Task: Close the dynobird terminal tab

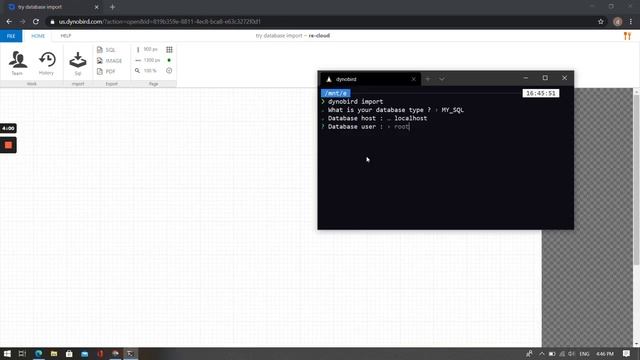Action: [x=413, y=79]
